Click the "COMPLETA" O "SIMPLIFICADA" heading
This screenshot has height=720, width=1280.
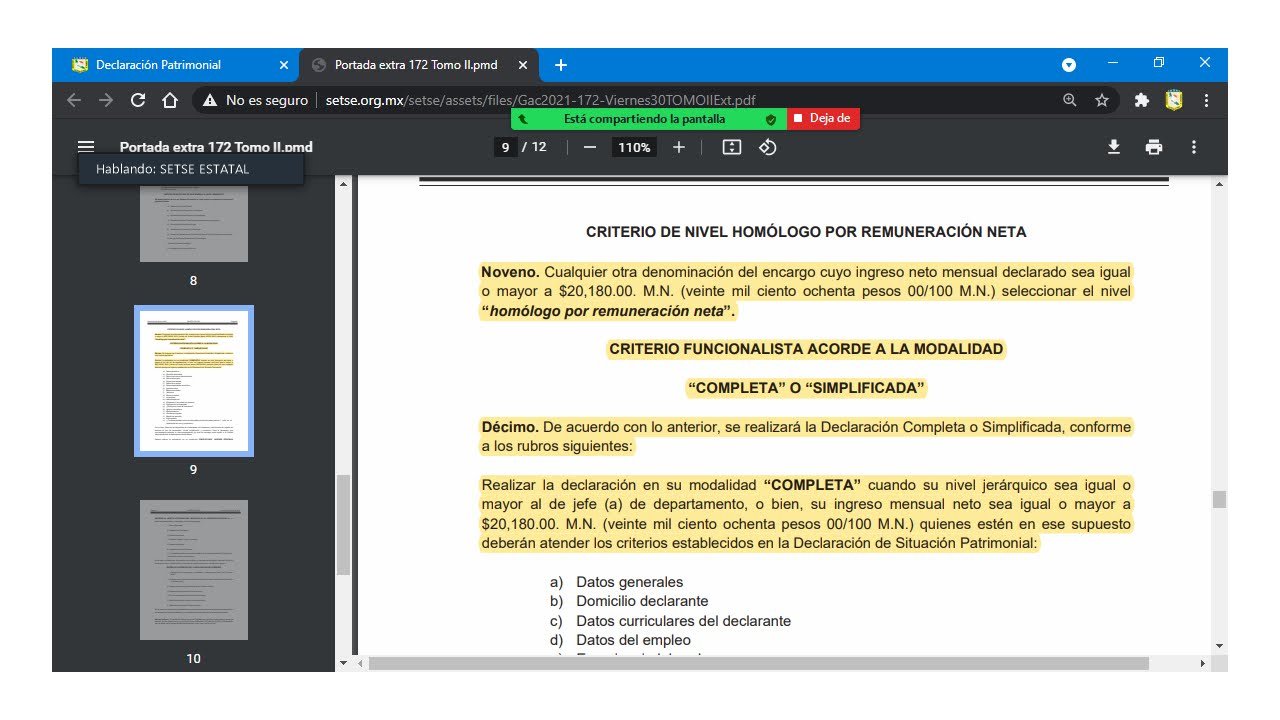coord(806,388)
